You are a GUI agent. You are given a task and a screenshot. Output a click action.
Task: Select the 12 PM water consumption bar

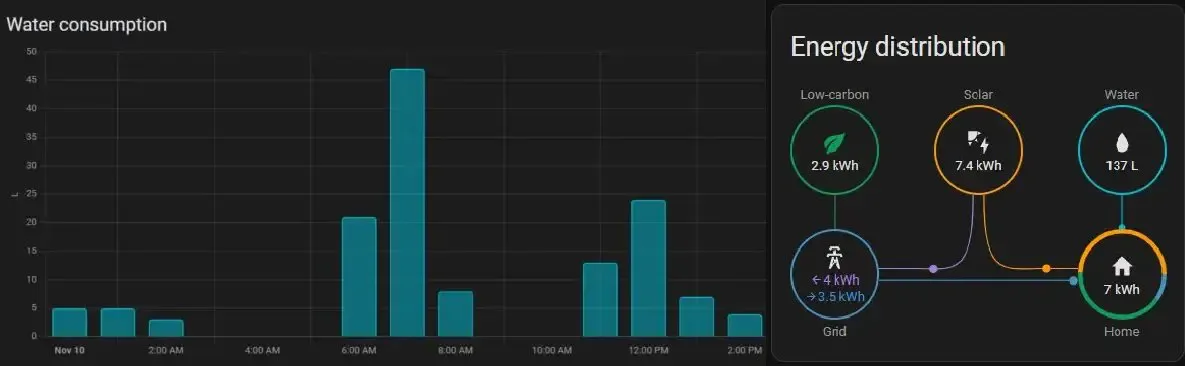(648, 268)
